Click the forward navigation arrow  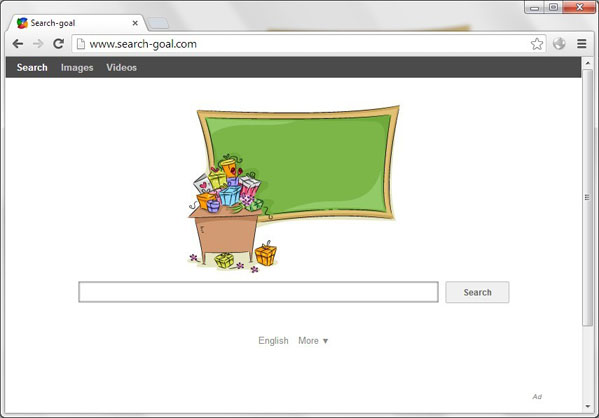[38, 44]
